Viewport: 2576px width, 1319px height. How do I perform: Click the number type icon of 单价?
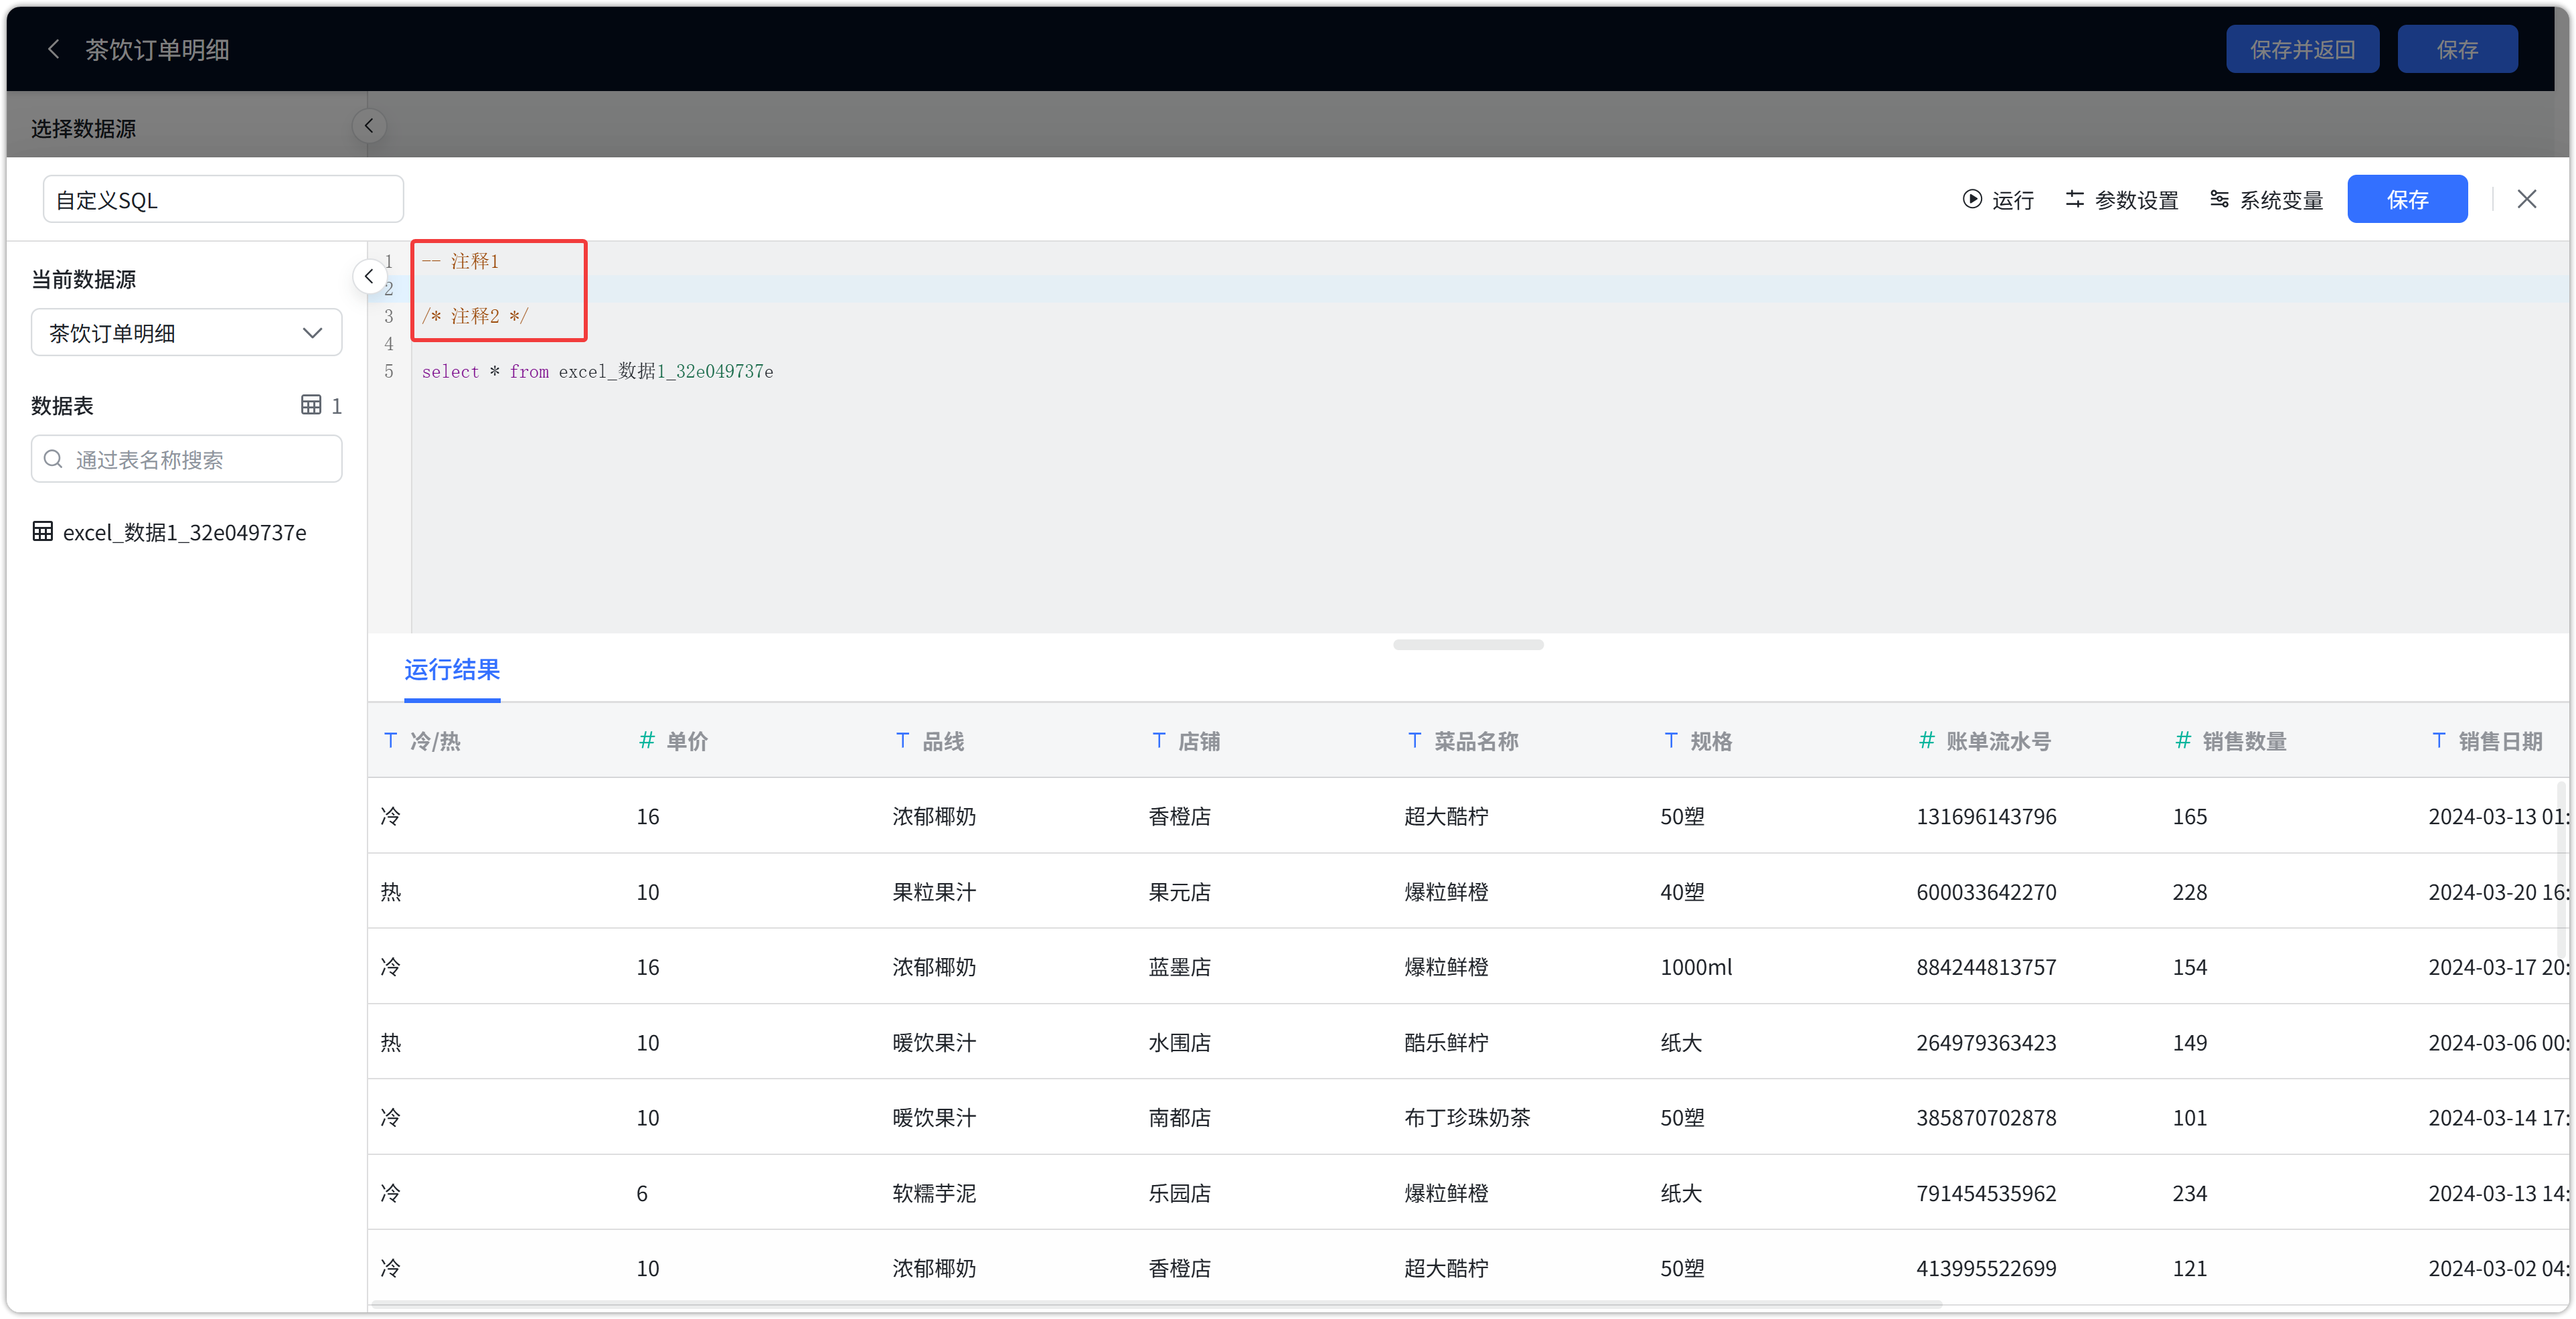click(647, 740)
